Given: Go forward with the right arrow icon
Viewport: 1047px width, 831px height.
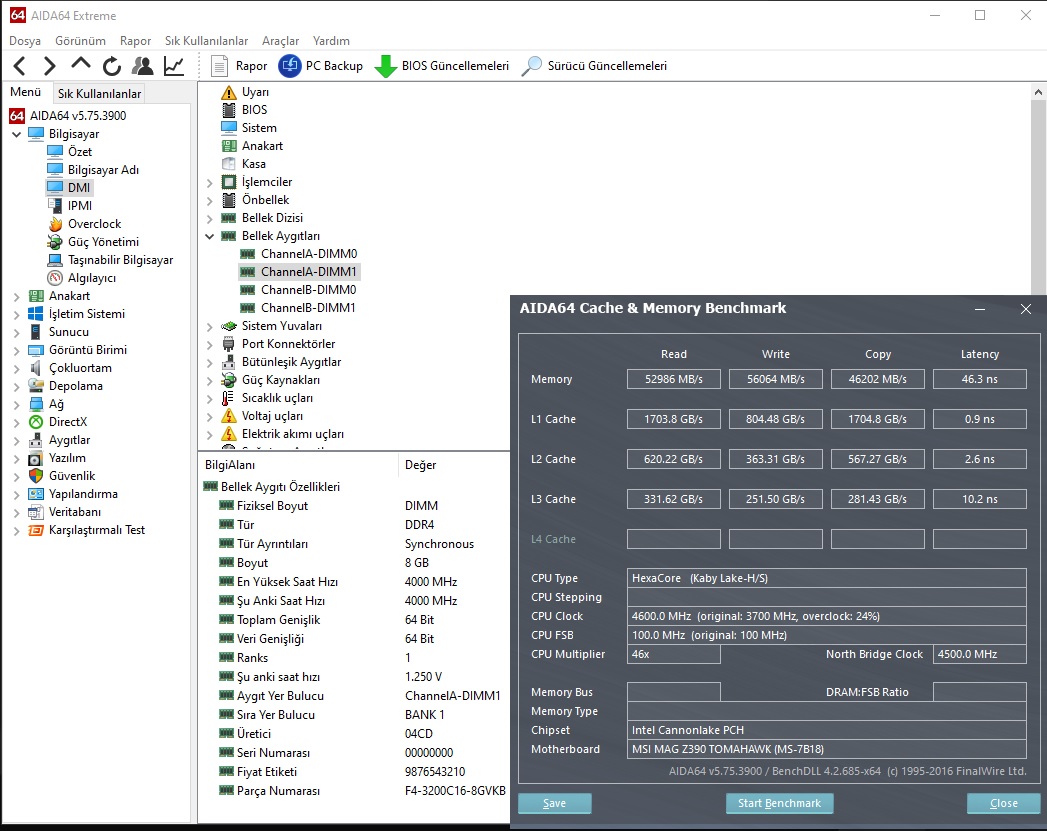Looking at the screenshot, I should click(x=49, y=66).
